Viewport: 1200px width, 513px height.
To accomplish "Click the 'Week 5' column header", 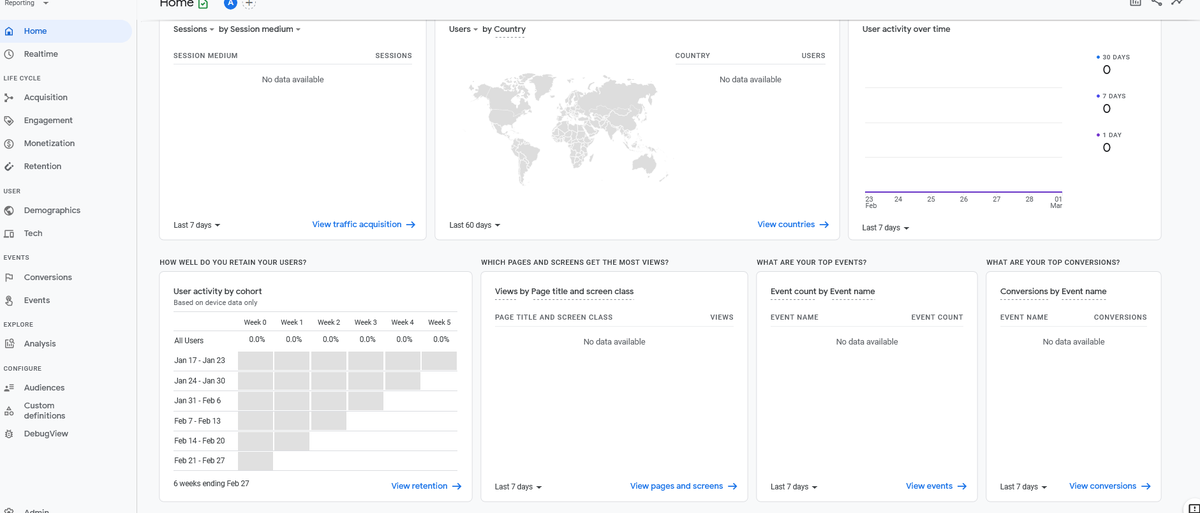I will 439,323.
